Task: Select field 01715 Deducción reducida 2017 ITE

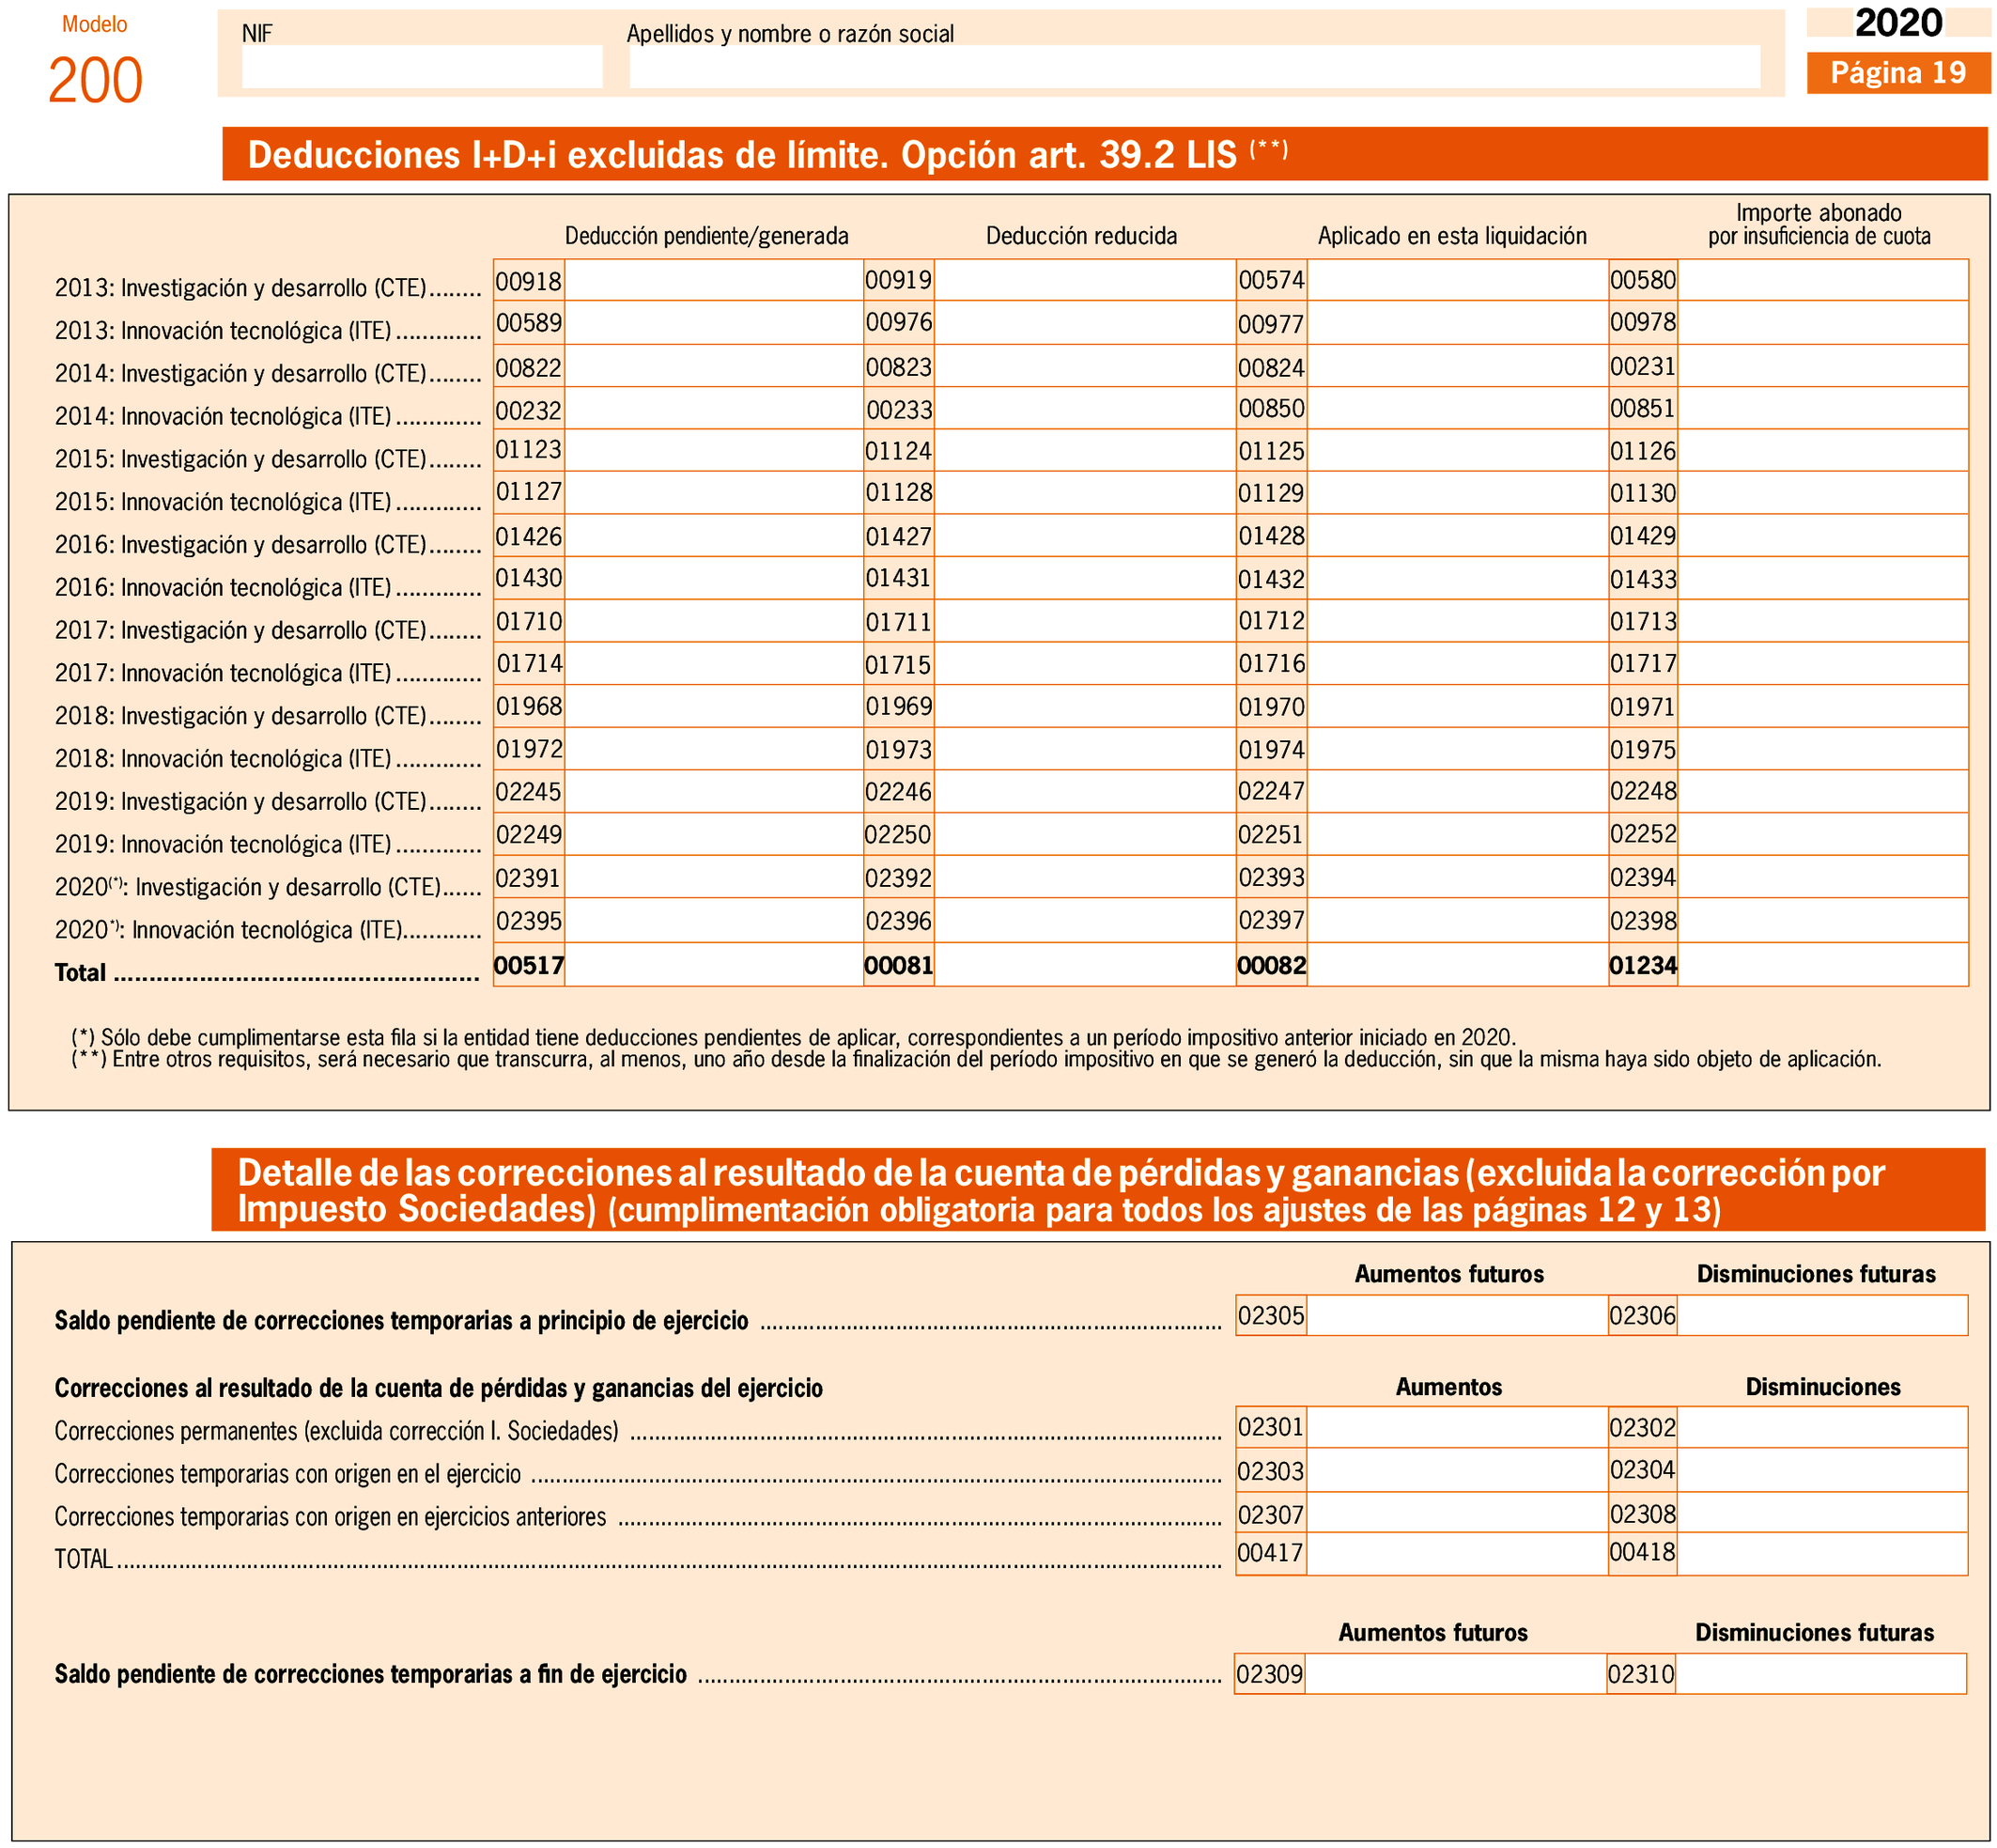Action: (1085, 665)
